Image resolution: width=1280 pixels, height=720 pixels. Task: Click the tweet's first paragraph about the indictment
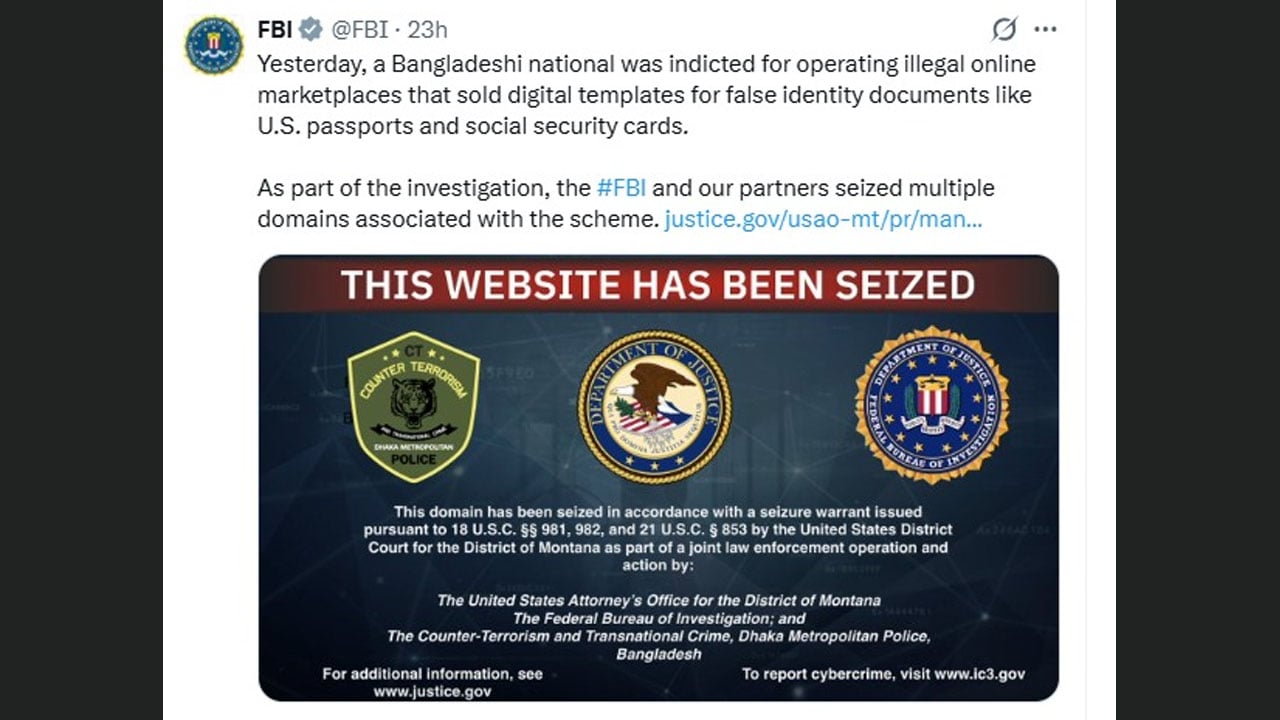coord(645,96)
